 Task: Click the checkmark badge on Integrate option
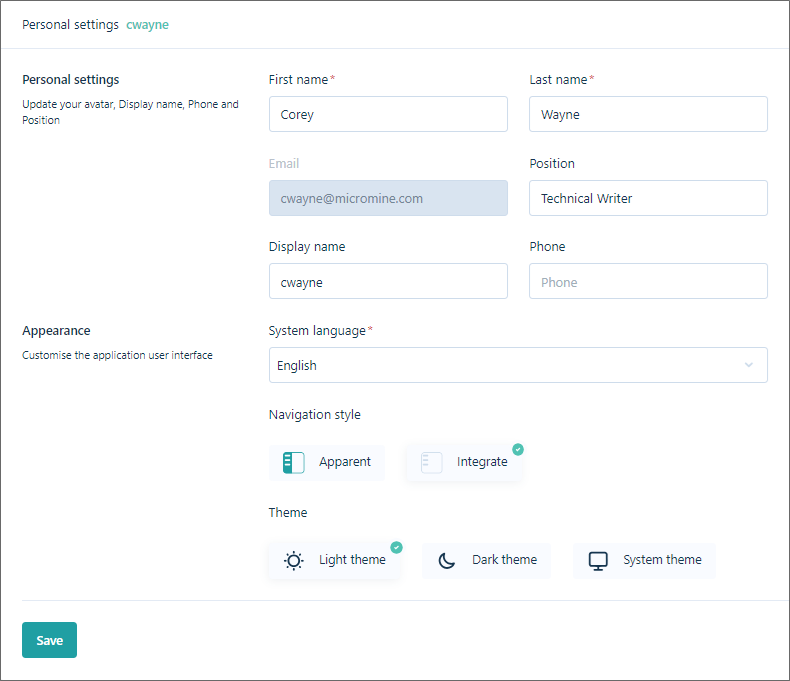pyautogui.click(x=518, y=449)
